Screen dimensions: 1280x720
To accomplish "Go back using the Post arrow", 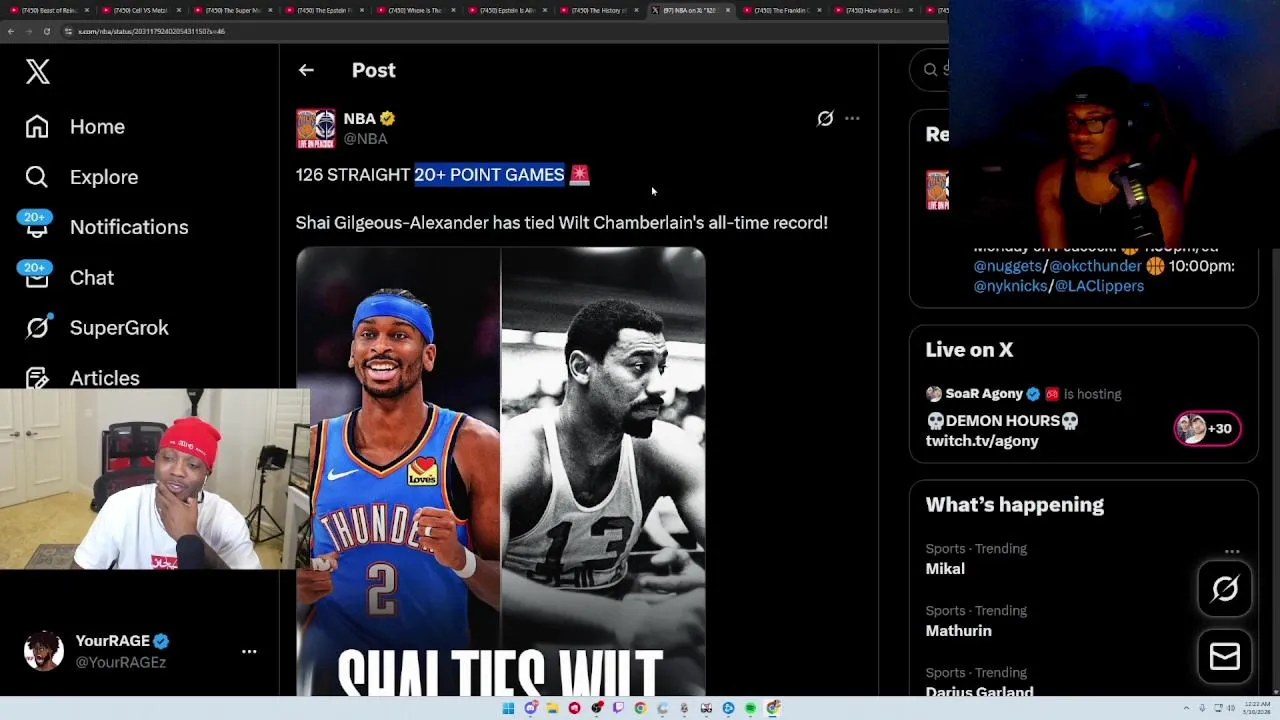I will [306, 70].
